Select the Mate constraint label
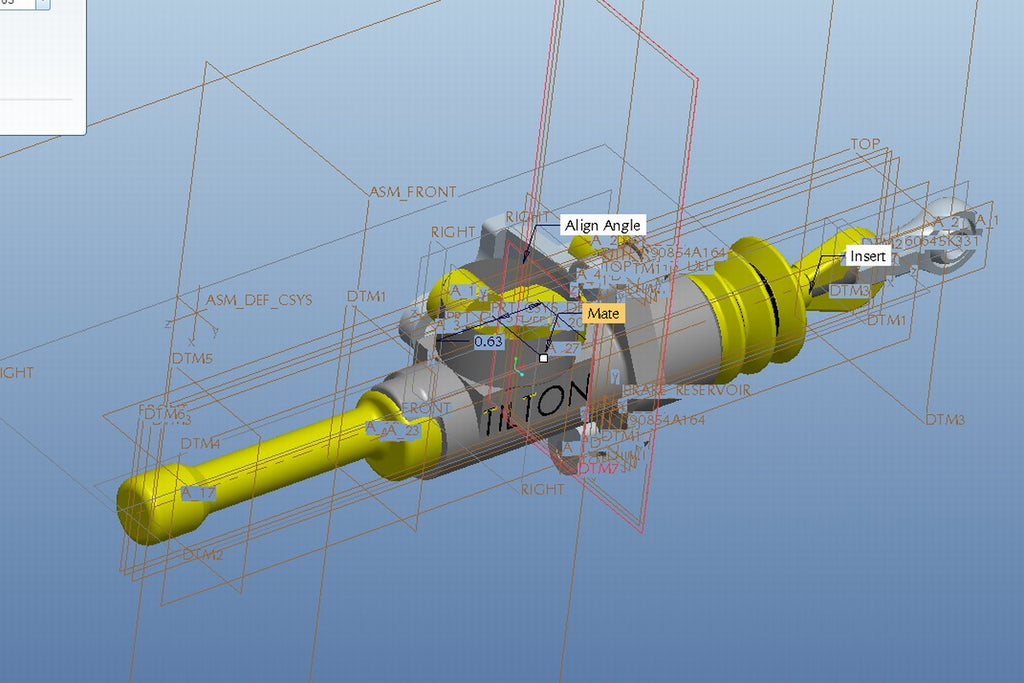The height and width of the screenshot is (683, 1024). pyautogui.click(x=603, y=314)
